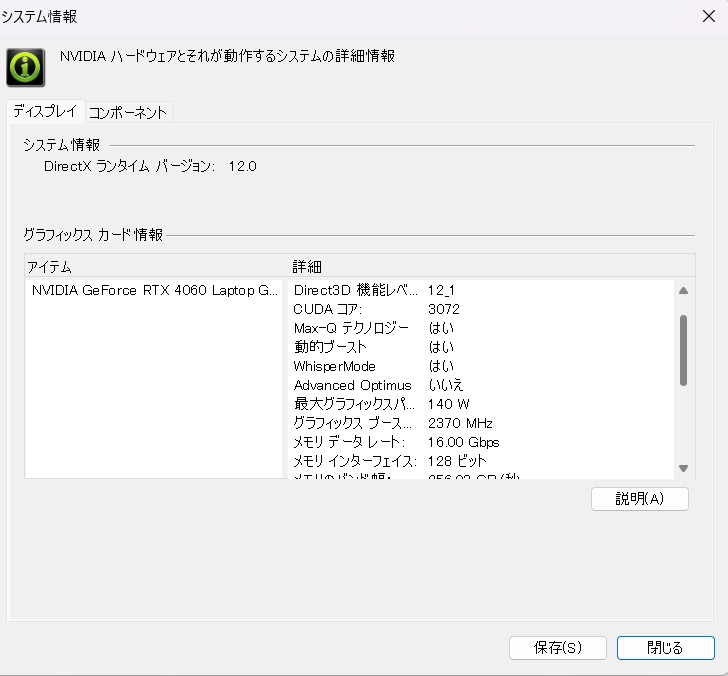Click the メモリ データ レート label

point(349,442)
